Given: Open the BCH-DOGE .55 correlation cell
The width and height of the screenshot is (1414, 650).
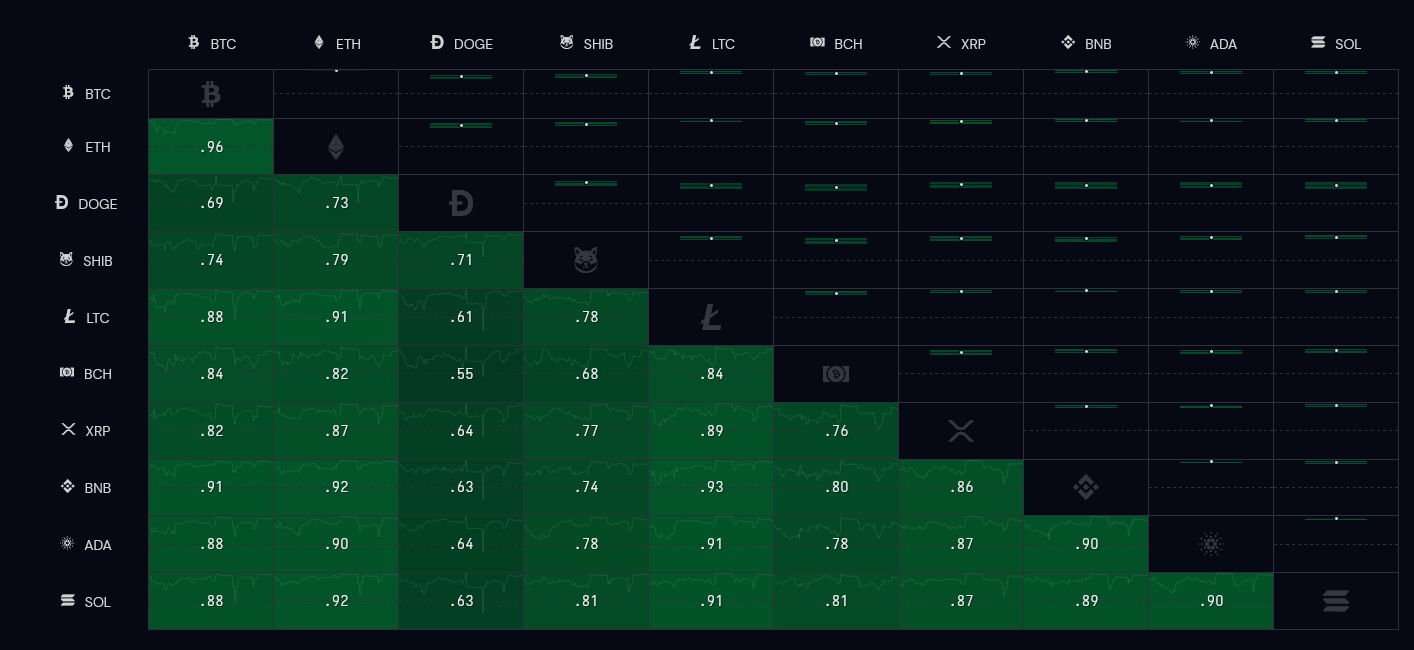Looking at the screenshot, I should 461,374.
